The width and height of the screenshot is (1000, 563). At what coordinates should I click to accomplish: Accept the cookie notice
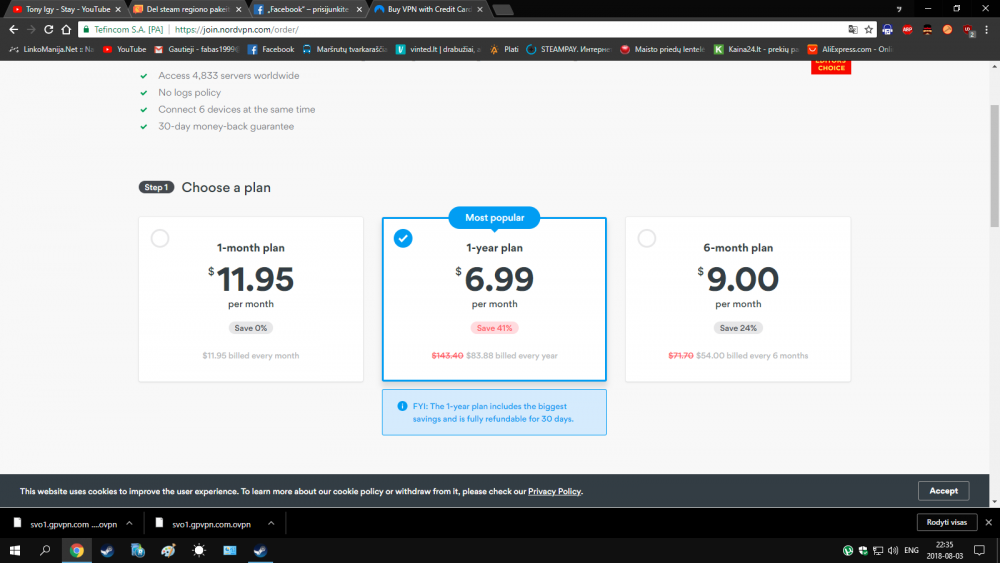(x=943, y=491)
